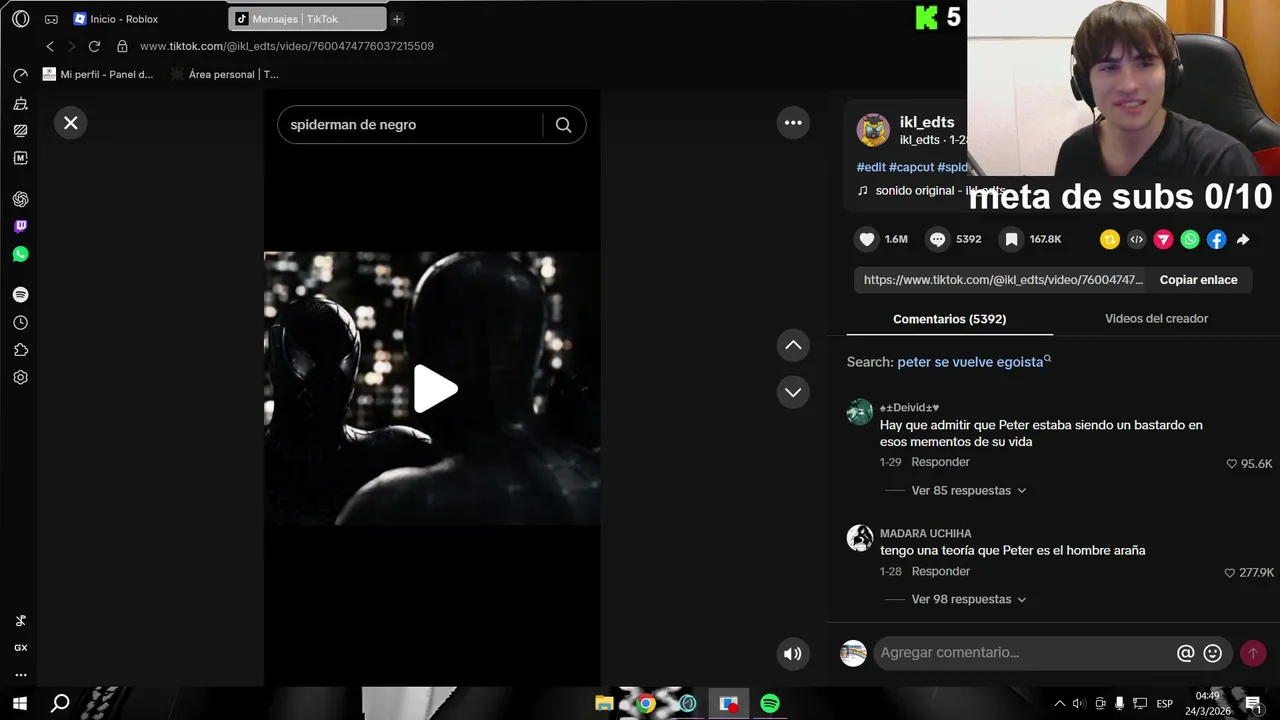Reload the TikTok page
The width and height of the screenshot is (1280, 720).
pos(94,46)
